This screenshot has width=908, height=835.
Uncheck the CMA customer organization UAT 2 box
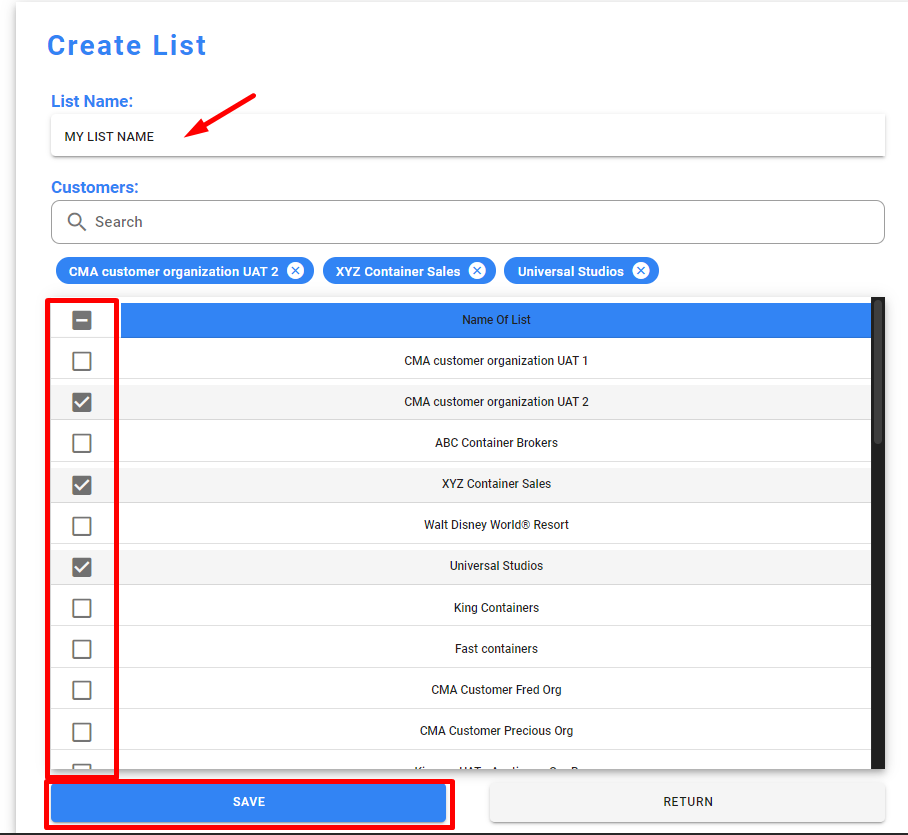coord(82,402)
